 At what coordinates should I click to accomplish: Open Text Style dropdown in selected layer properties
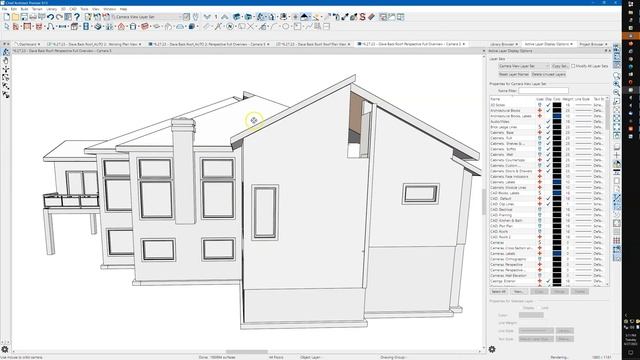click(536, 339)
